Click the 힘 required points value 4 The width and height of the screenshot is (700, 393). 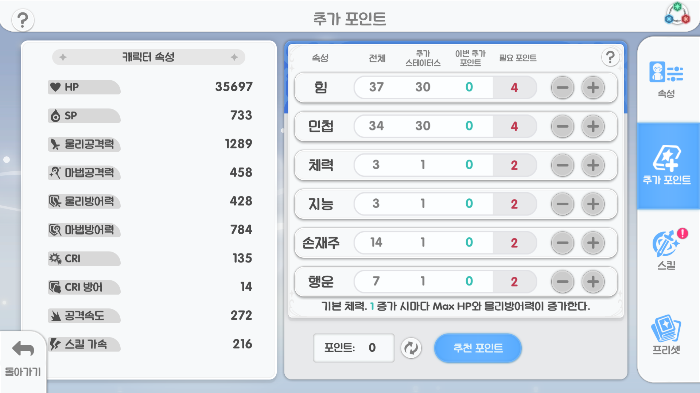click(514, 88)
